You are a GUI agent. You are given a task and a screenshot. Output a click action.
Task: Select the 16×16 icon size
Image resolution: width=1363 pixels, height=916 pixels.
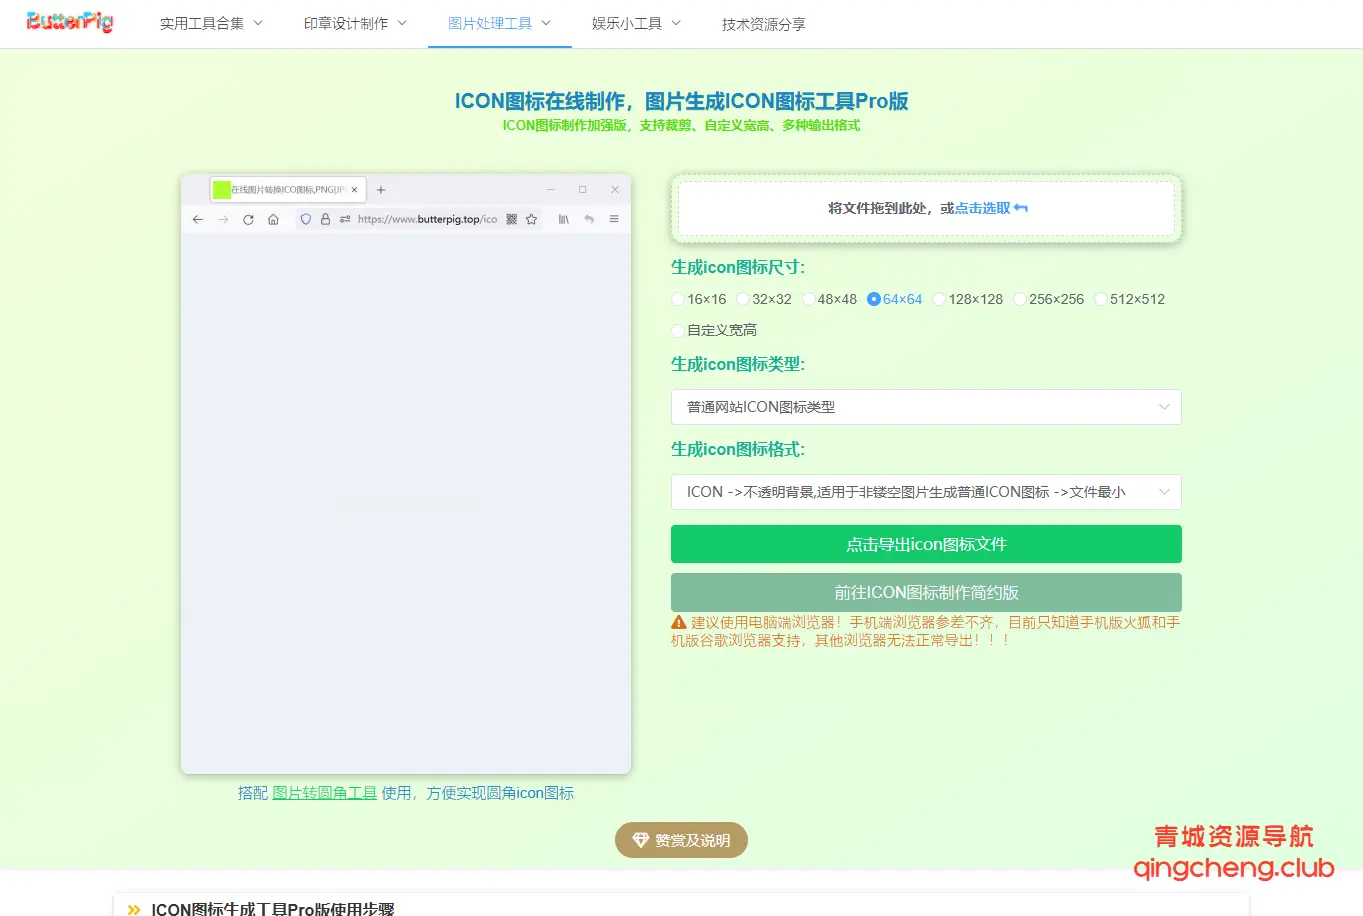pos(678,299)
